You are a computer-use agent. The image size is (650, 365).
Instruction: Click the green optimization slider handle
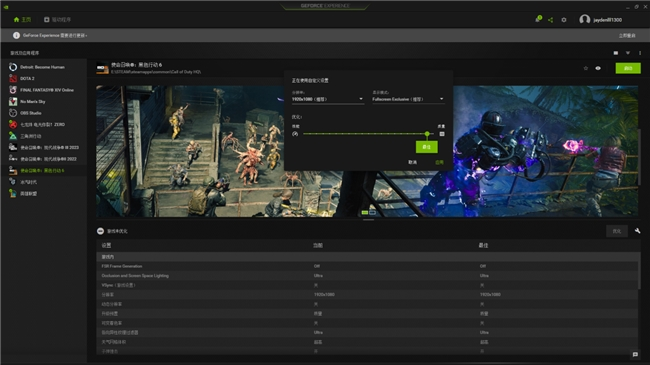tap(427, 134)
